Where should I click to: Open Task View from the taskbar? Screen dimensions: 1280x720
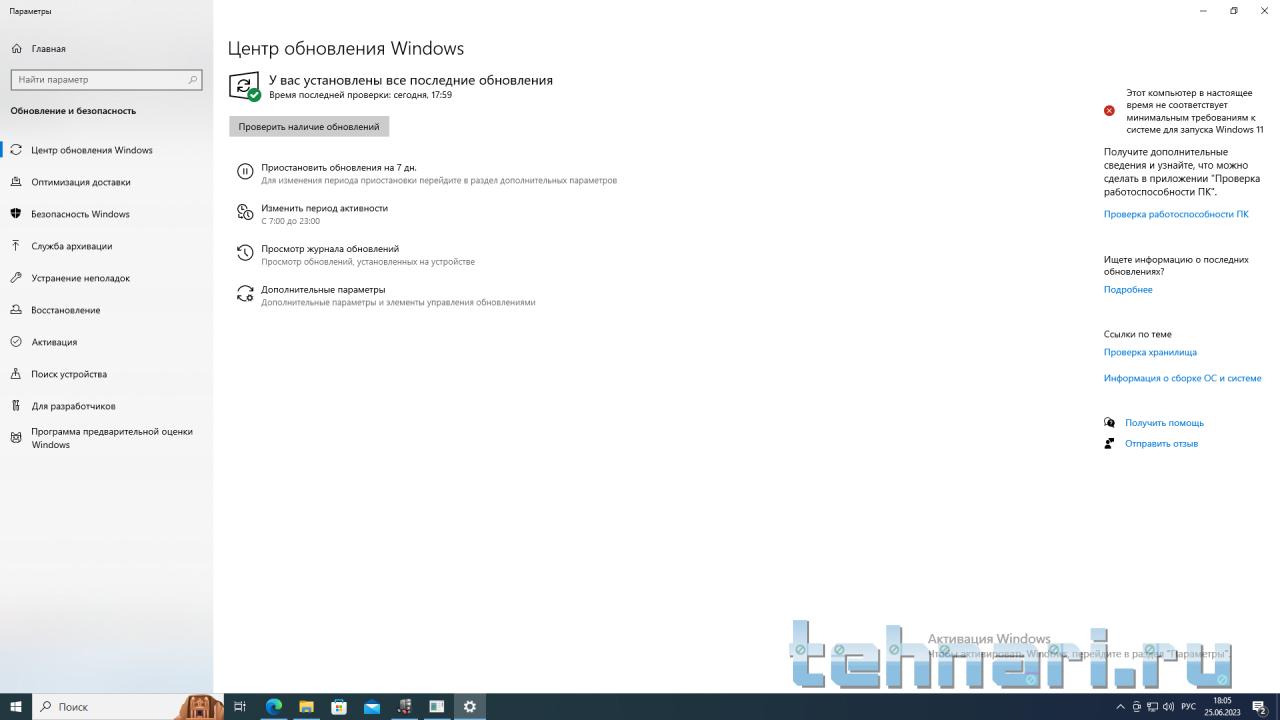point(240,707)
